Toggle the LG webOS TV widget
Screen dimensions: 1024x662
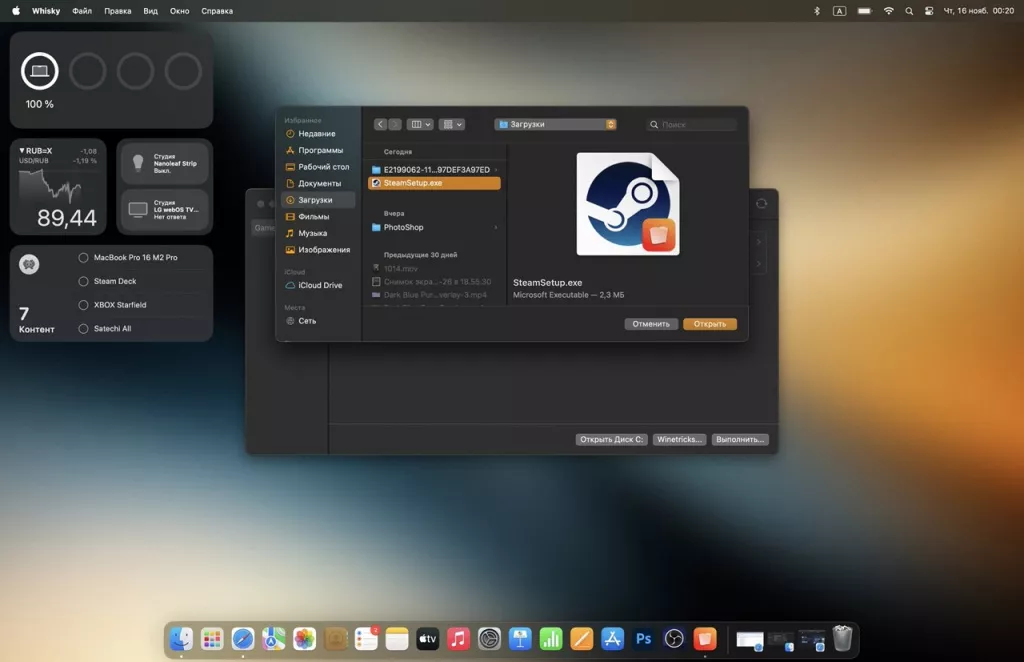click(163, 207)
